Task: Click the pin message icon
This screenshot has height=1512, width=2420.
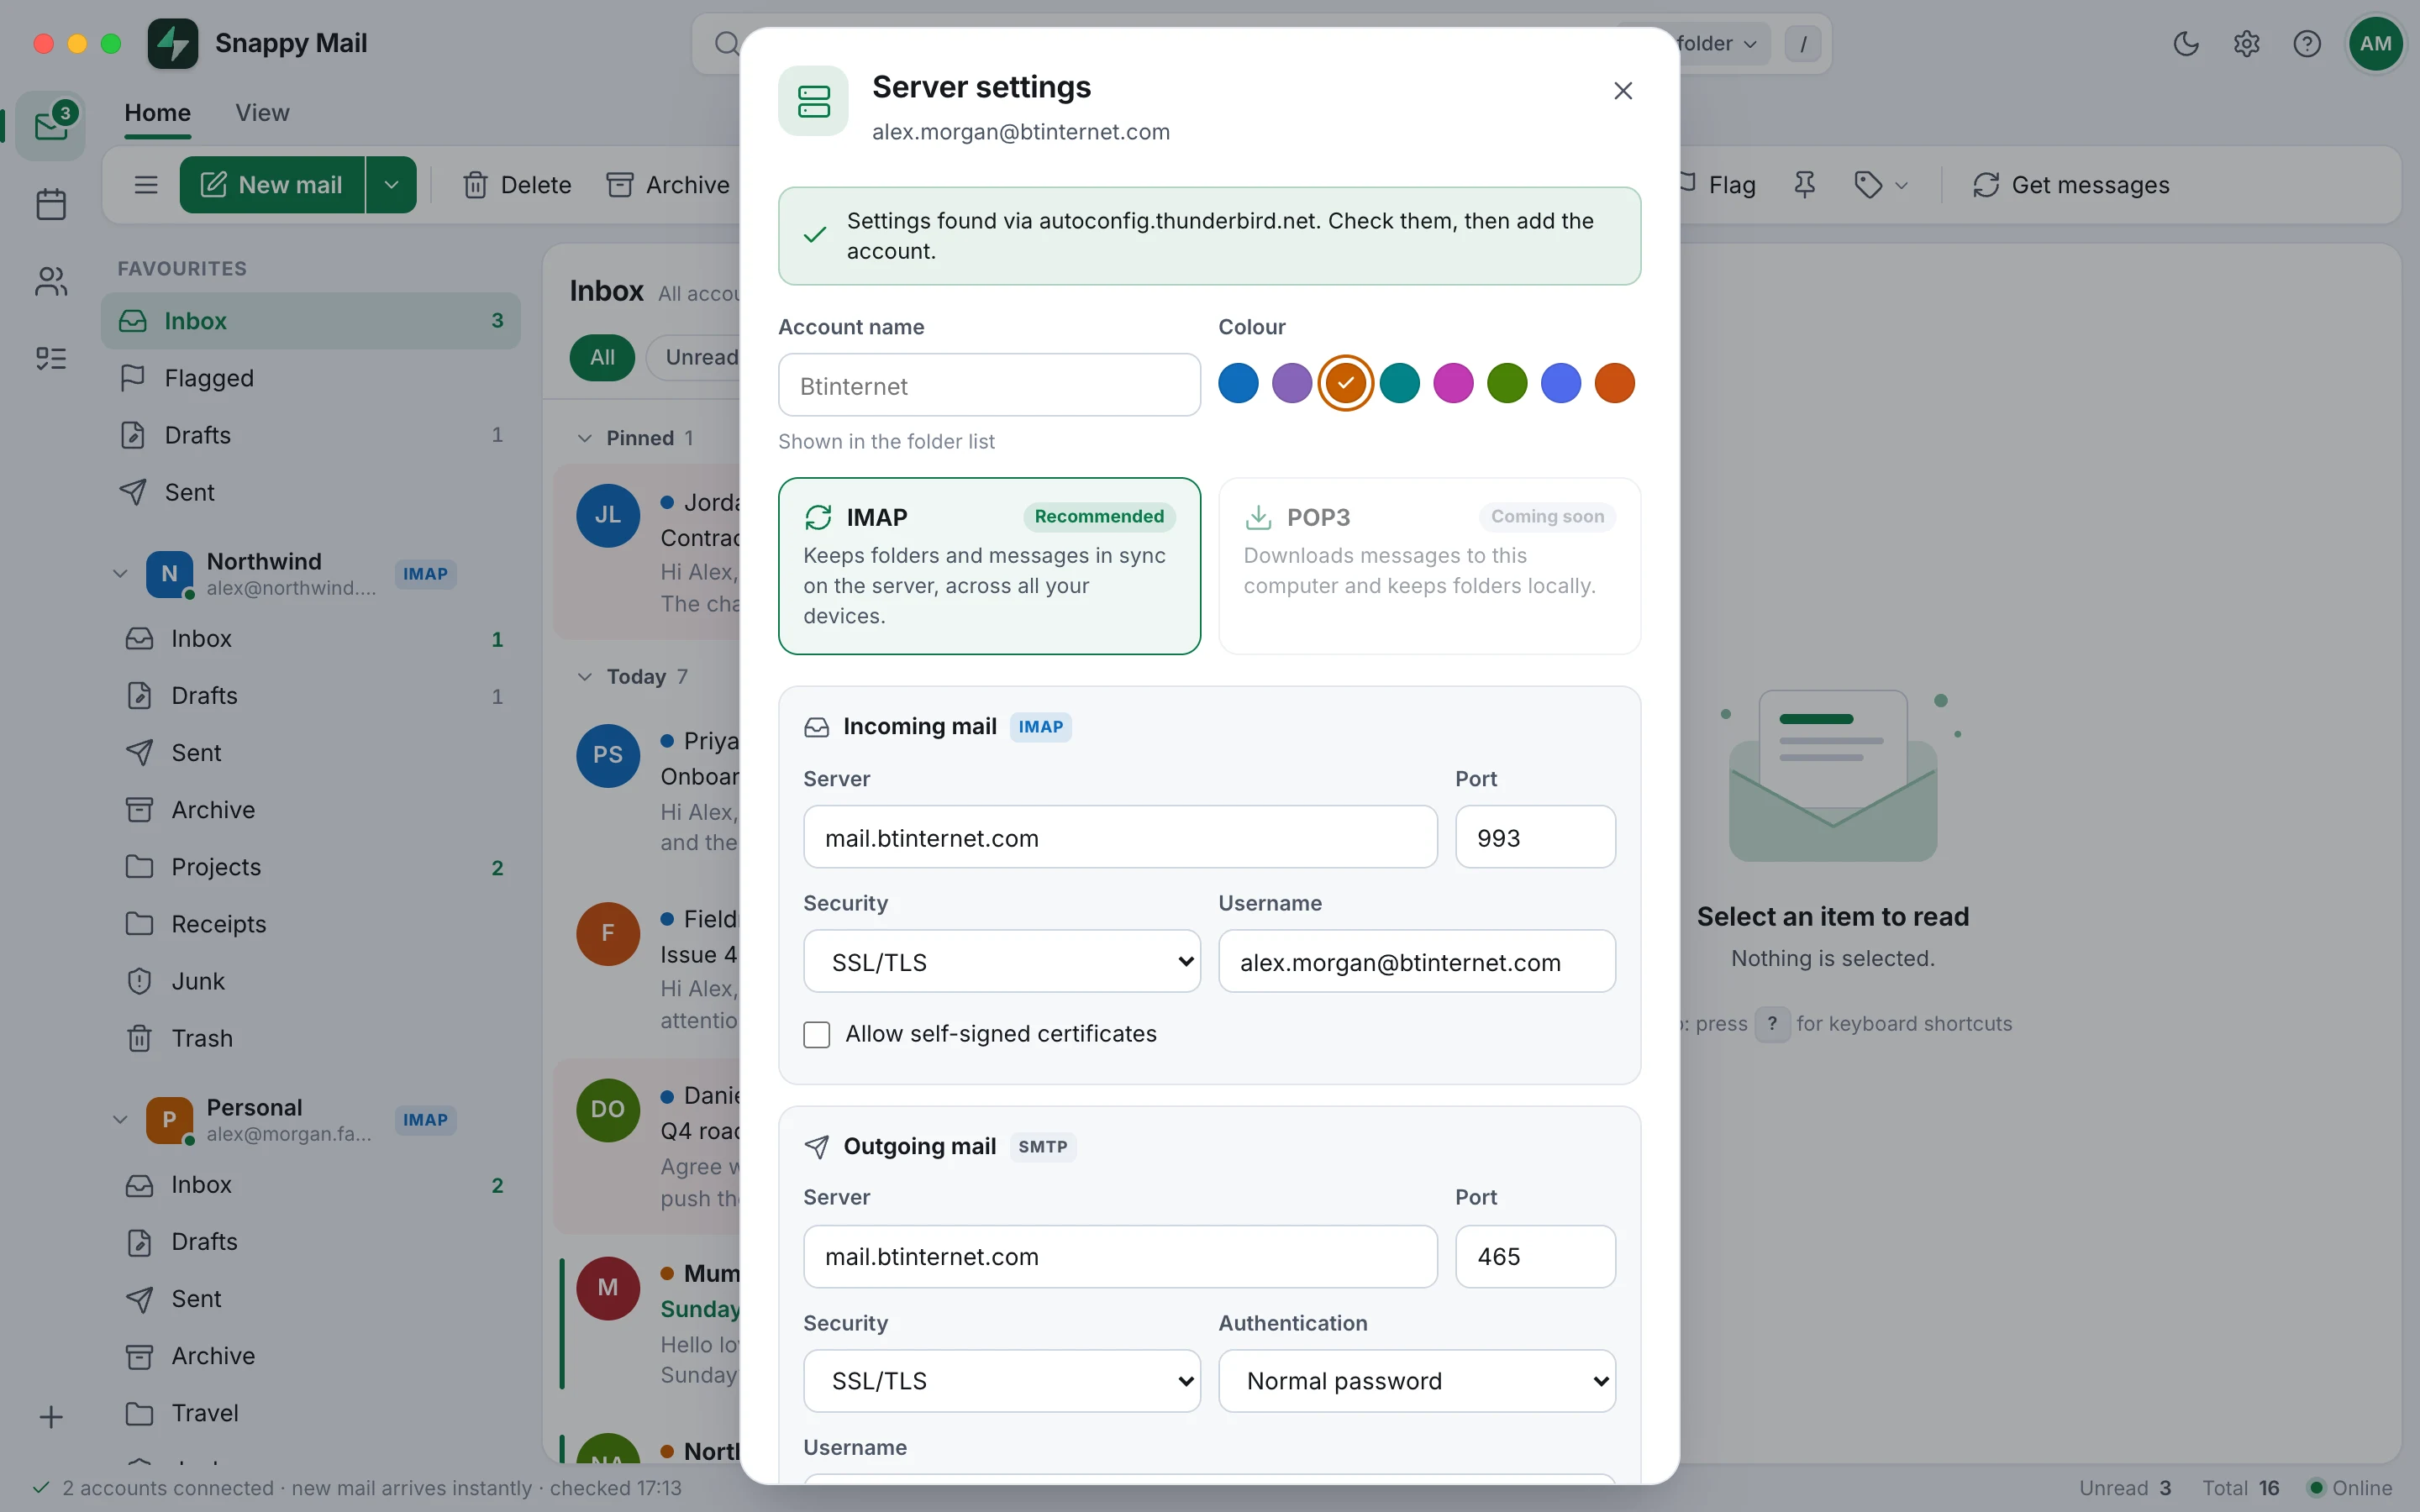Action: click(1804, 185)
